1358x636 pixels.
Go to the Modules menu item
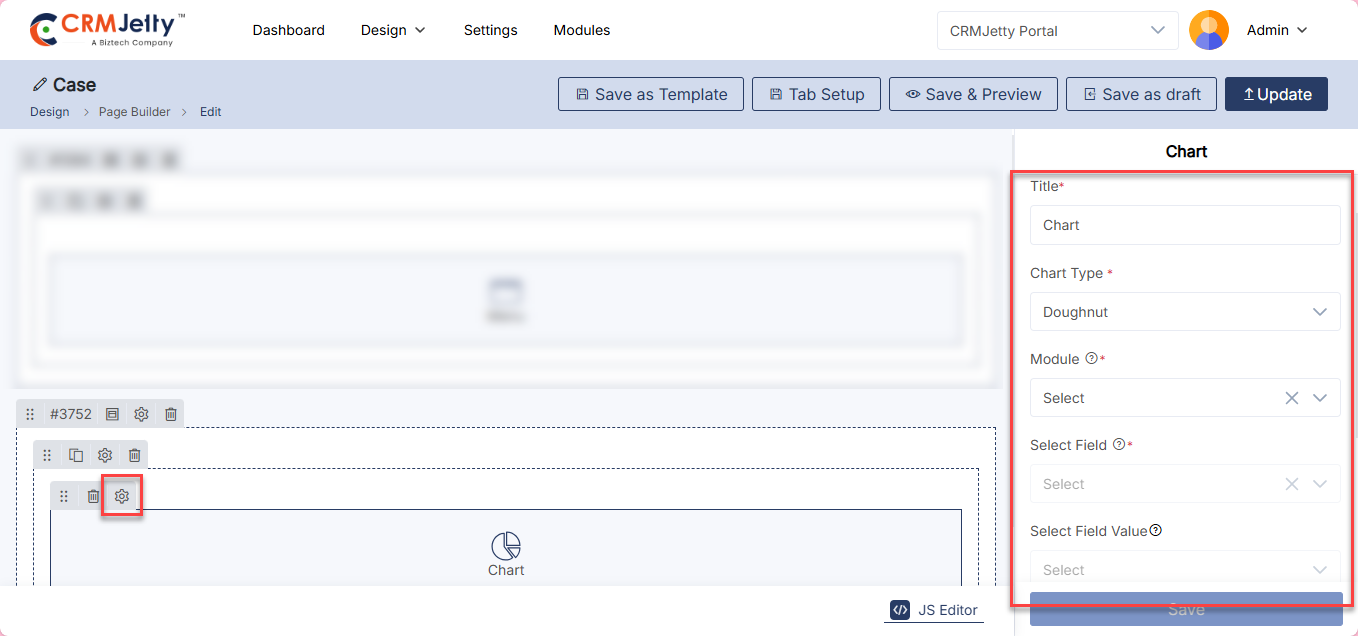click(581, 30)
